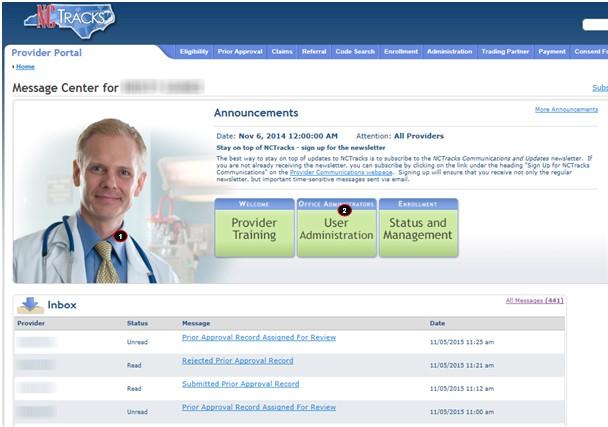Select the Claims menu tab
Viewport: 608px width, 427px height.
[x=282, y=52]
